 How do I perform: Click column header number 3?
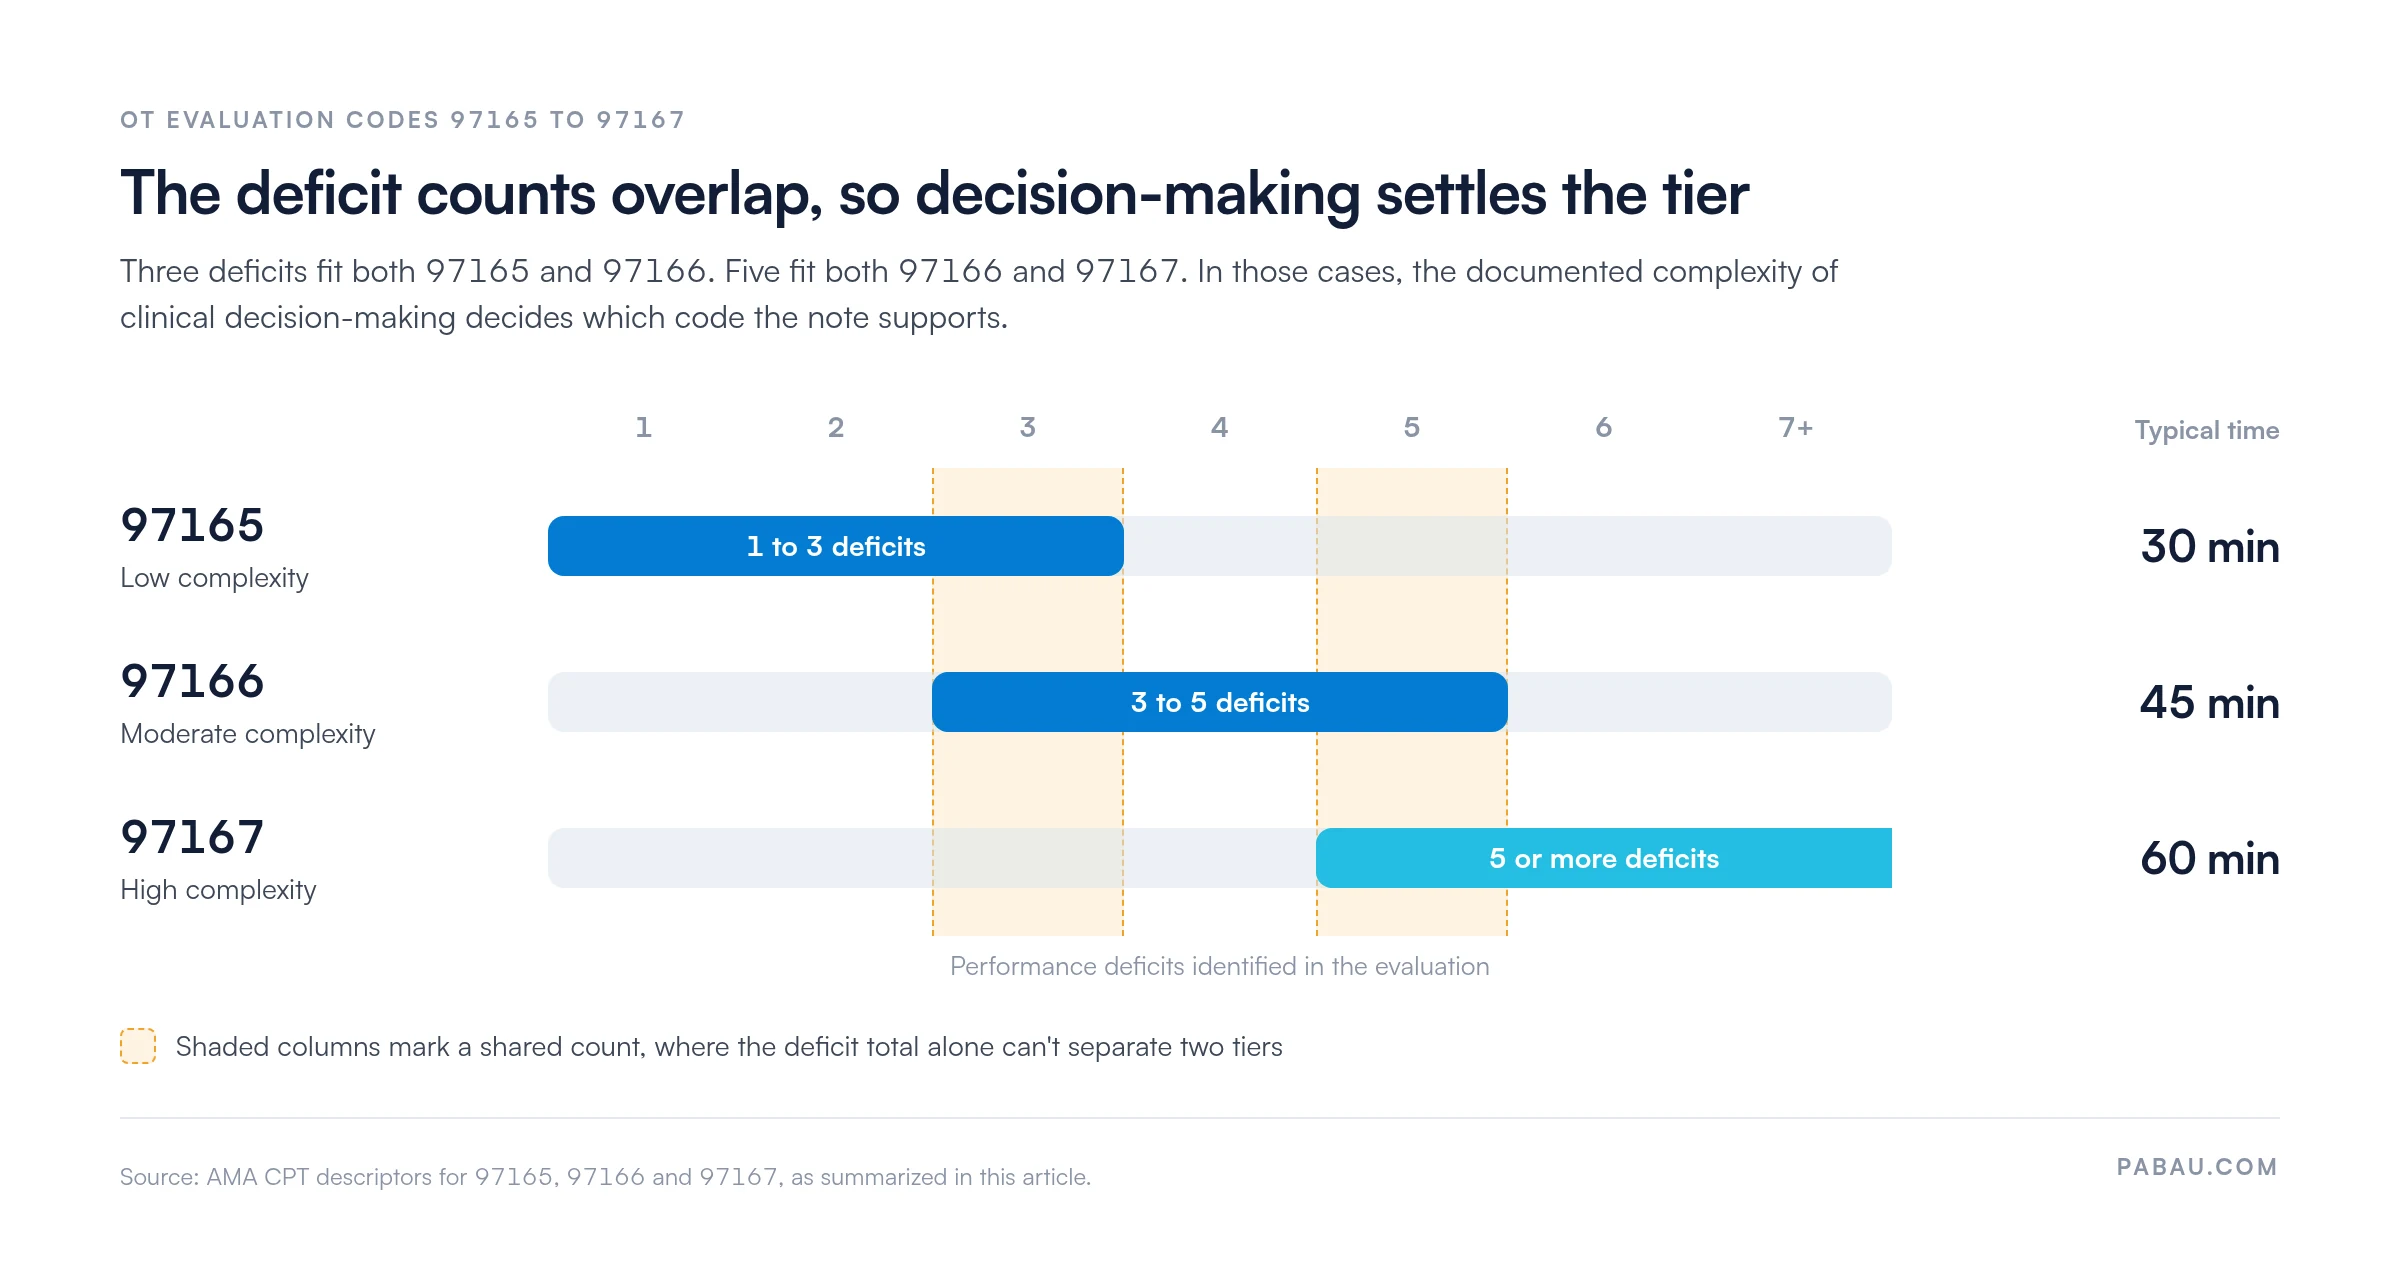(x=1028, y=428)
